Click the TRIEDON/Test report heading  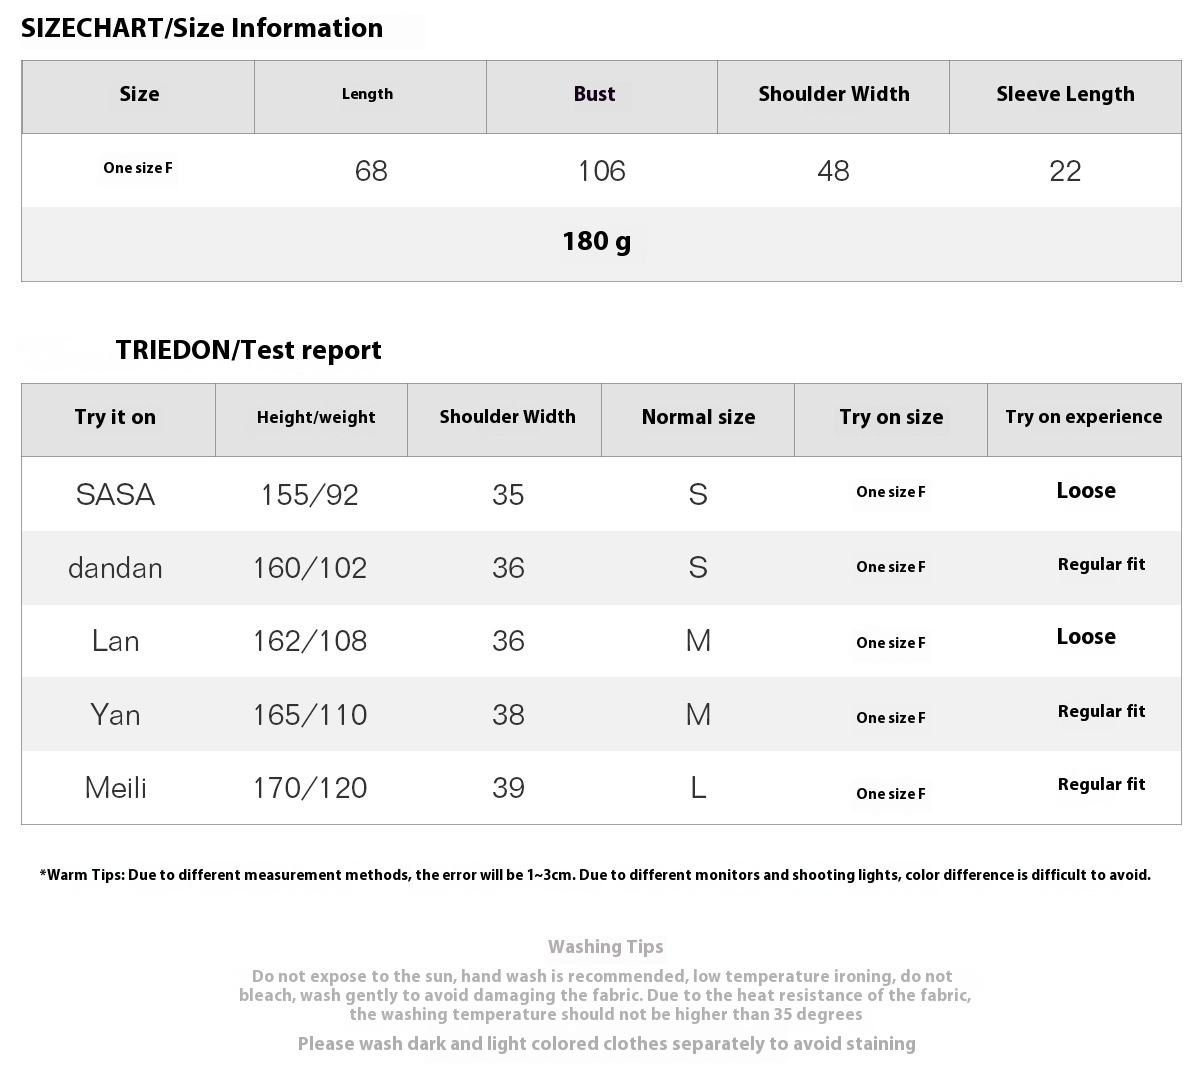[x=248, y=350]
